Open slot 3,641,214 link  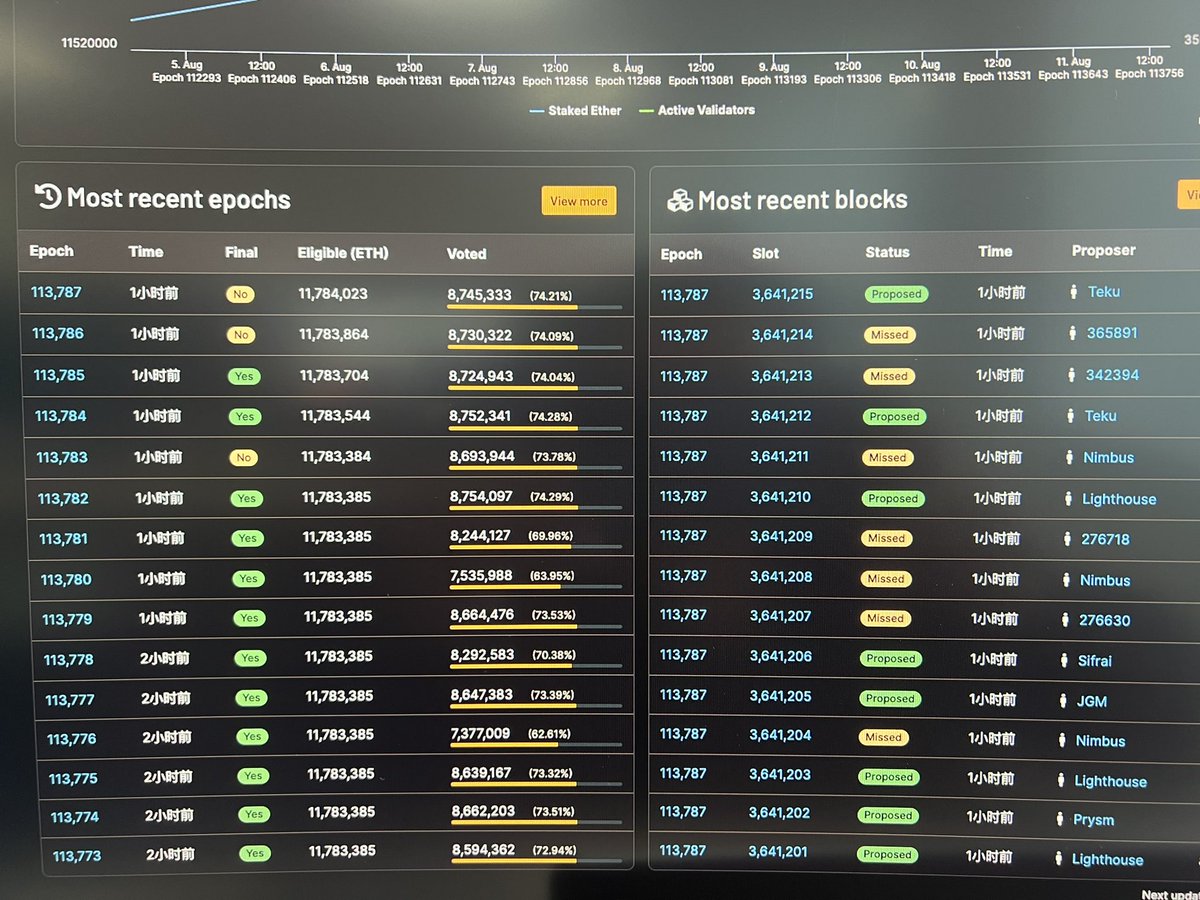point(783,335)
